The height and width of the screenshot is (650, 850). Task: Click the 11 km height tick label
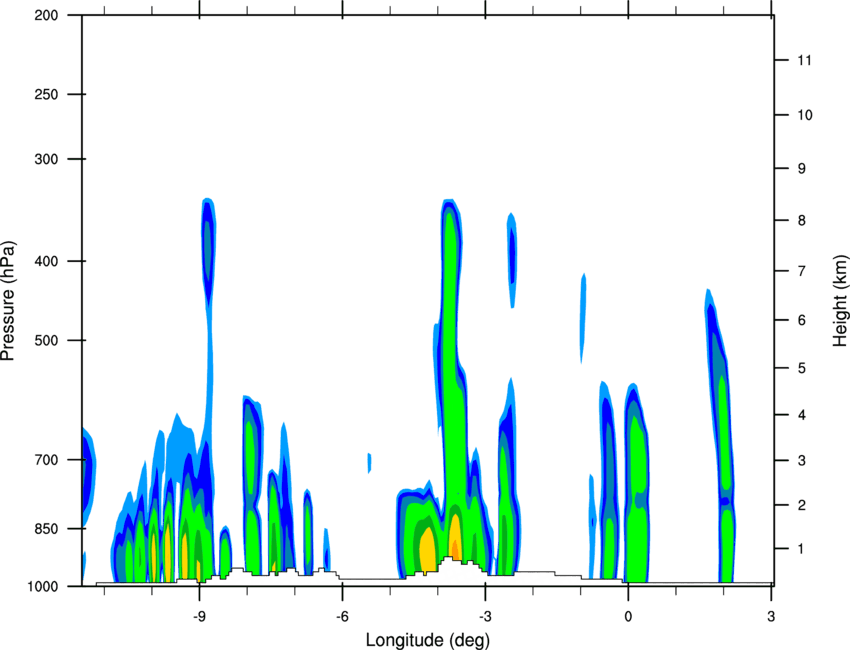(805, 60)
